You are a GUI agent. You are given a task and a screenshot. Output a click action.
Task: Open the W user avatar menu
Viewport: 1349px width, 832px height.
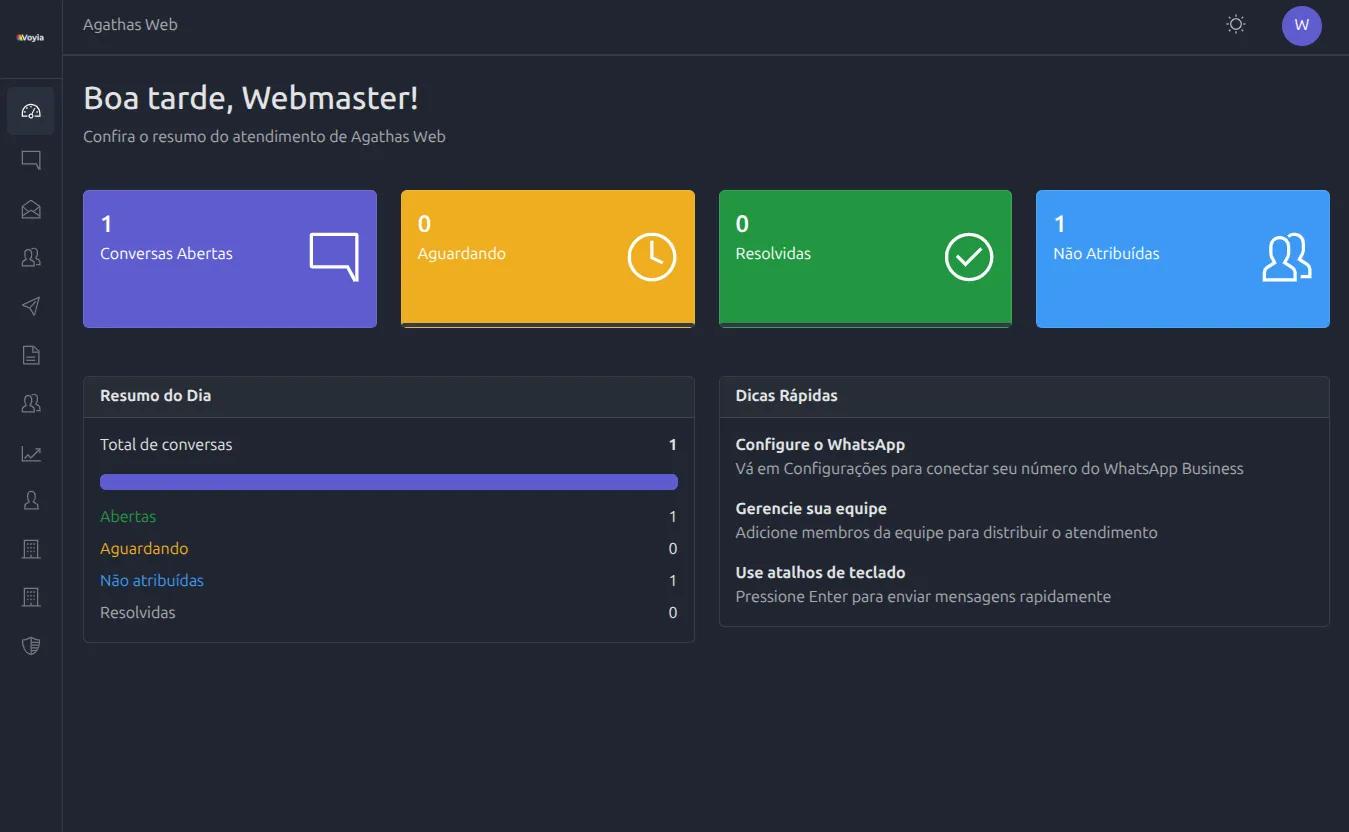(x=1301, y=26)
